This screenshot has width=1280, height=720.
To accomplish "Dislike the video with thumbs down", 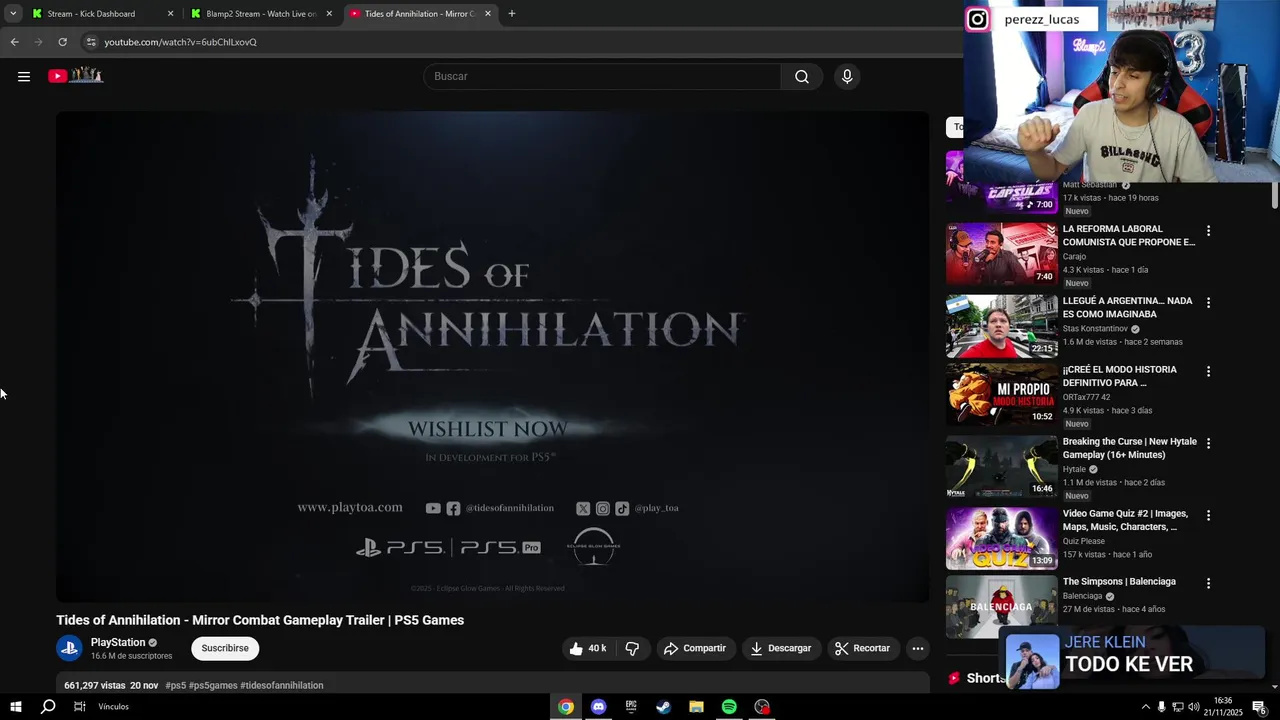I will [x=632, y=648].
